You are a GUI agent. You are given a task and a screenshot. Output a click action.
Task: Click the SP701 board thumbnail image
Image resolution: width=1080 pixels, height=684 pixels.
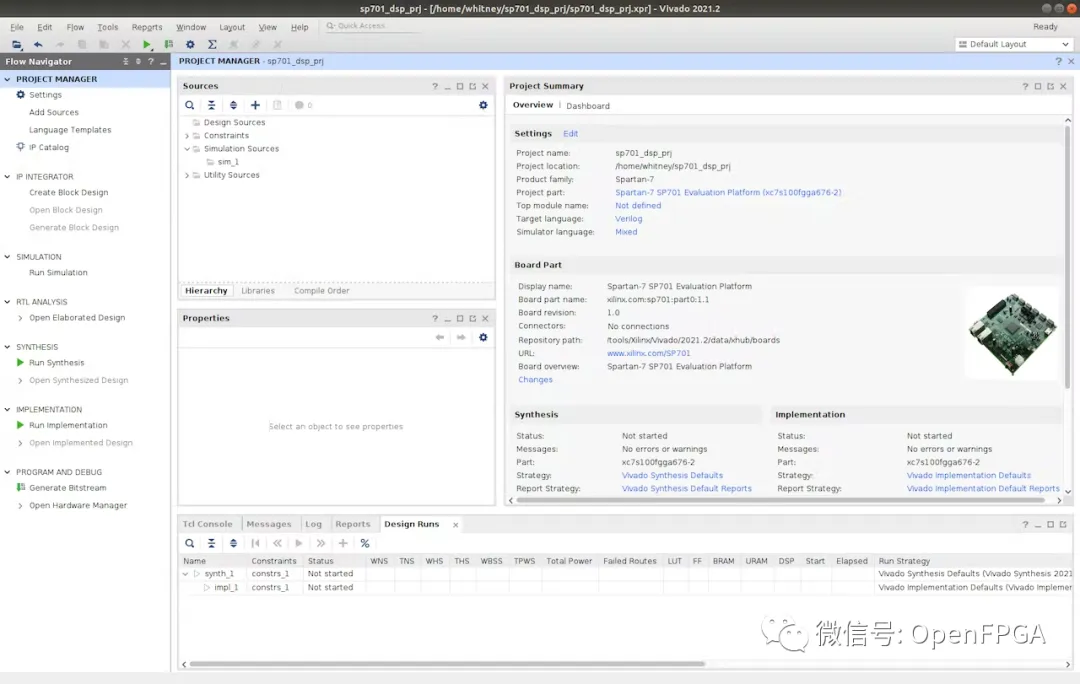[x=1012, y=335]
